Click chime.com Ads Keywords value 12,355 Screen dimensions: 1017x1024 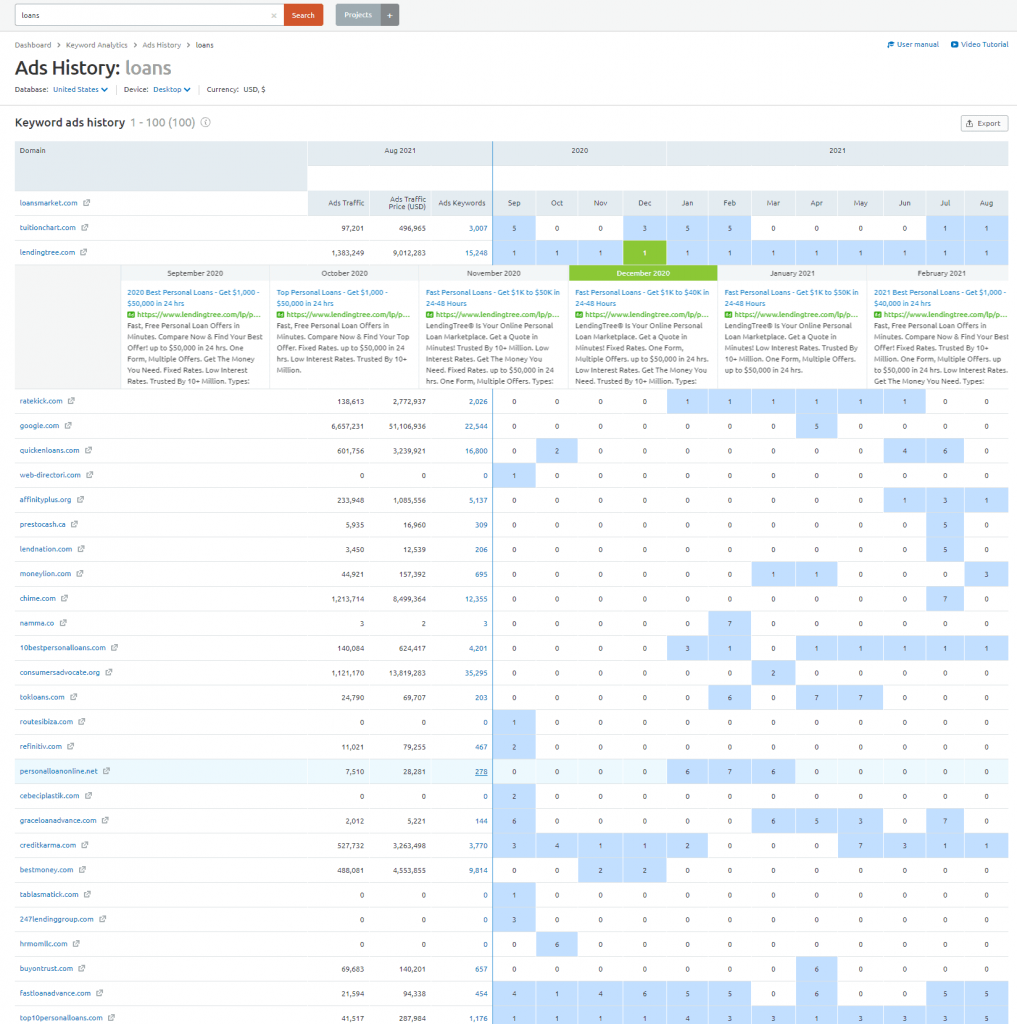pos(476,599)
